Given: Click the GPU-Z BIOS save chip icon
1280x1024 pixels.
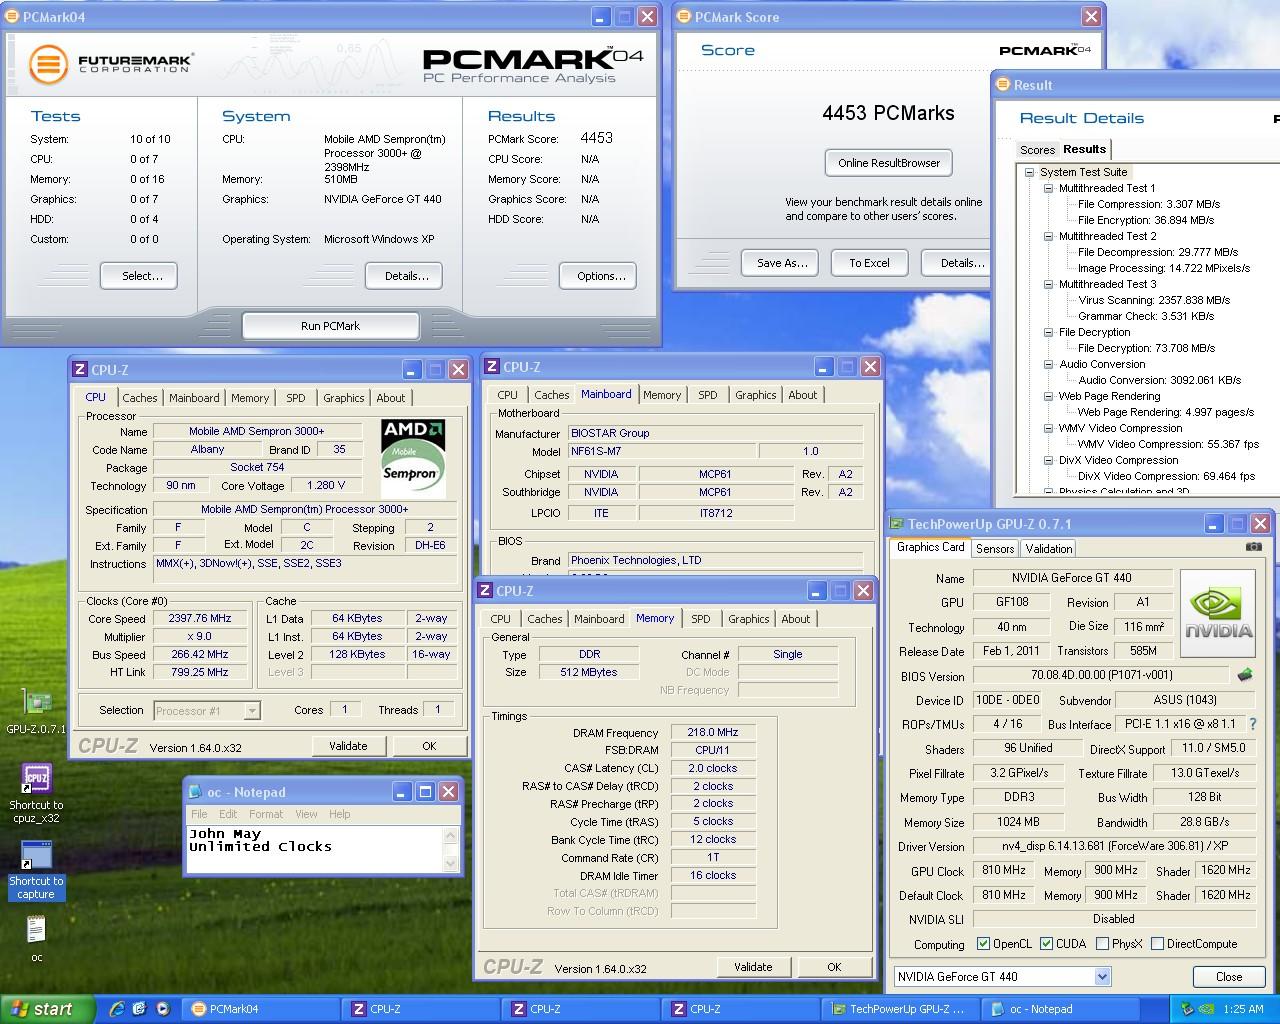Looking at the screenshot, I should pos(1245,675).
